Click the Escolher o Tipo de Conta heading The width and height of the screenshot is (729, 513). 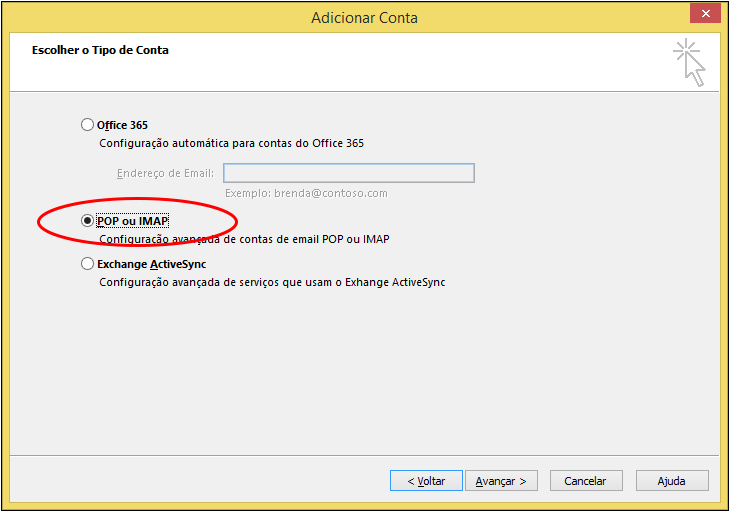(100, 50)
